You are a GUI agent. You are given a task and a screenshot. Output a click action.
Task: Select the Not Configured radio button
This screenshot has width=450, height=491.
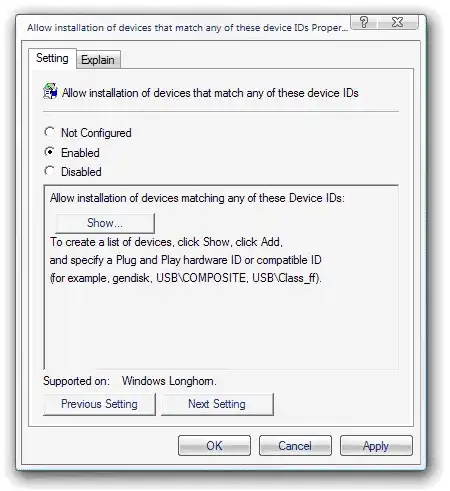50,132
